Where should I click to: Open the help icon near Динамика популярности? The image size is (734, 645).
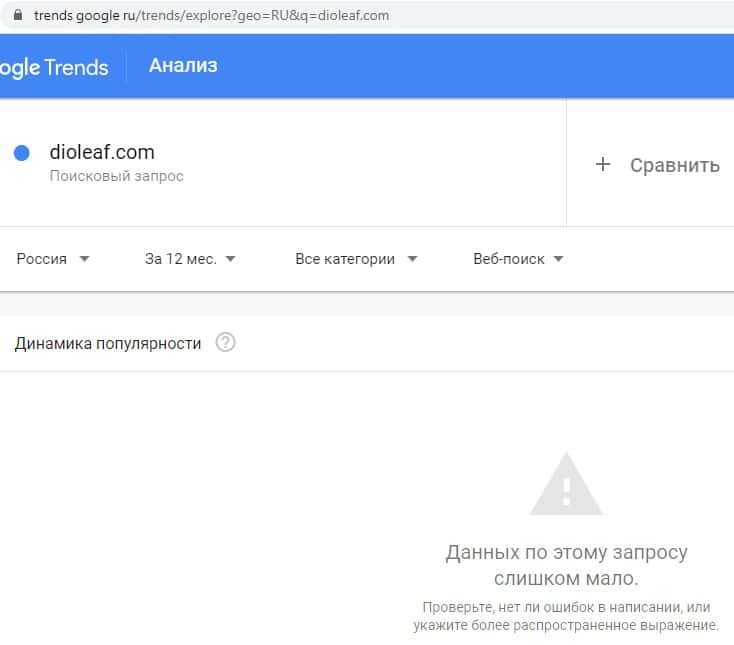pyautogui.click(x=225, y=343)
